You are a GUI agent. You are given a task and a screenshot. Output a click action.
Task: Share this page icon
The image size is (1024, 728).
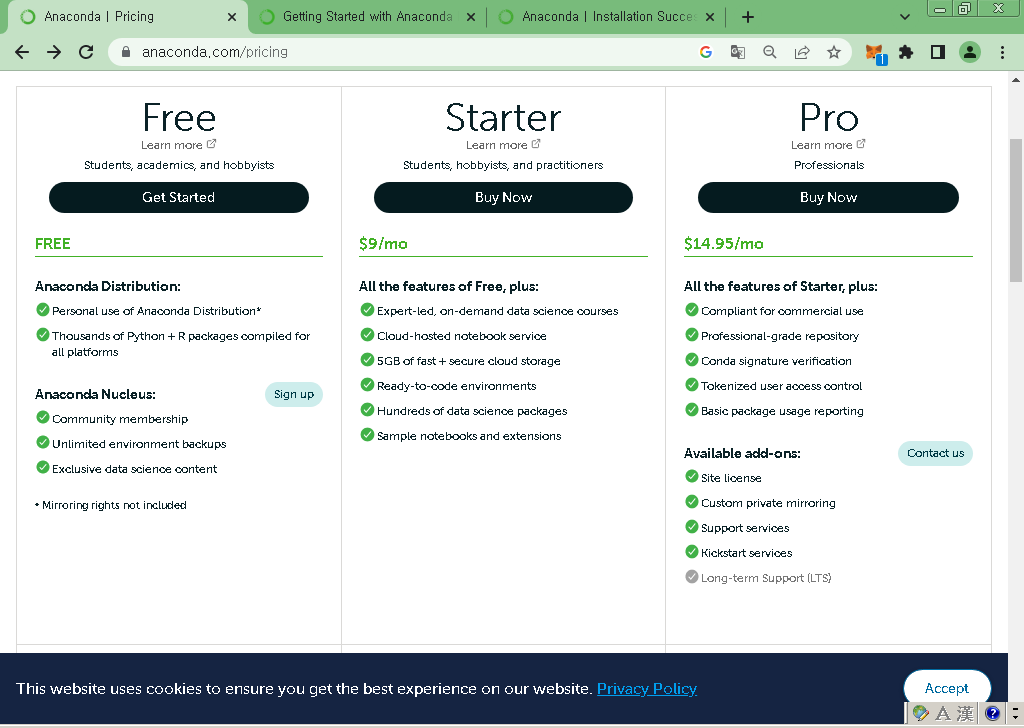coord(802,52)
